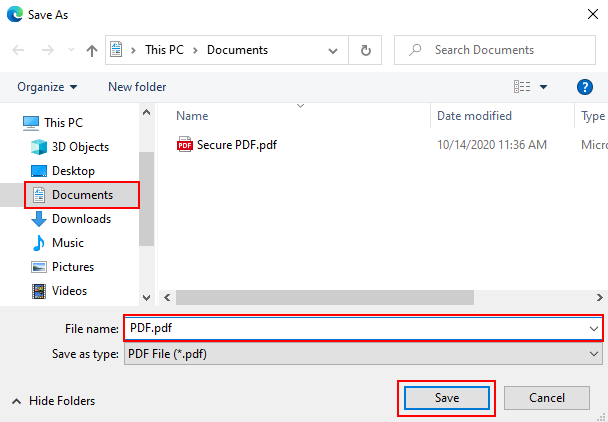The height and width of the screenshot is (422, 608).
Task: Click the Save button
Action: pos(447,398)
